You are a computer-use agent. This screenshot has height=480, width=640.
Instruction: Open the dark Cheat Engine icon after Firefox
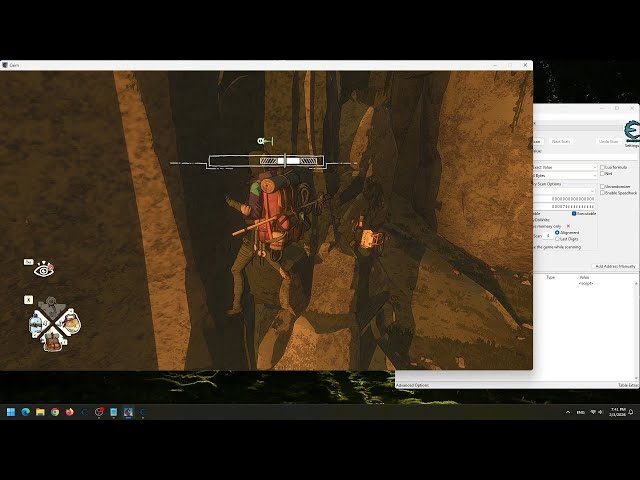(x=84, y=412)
